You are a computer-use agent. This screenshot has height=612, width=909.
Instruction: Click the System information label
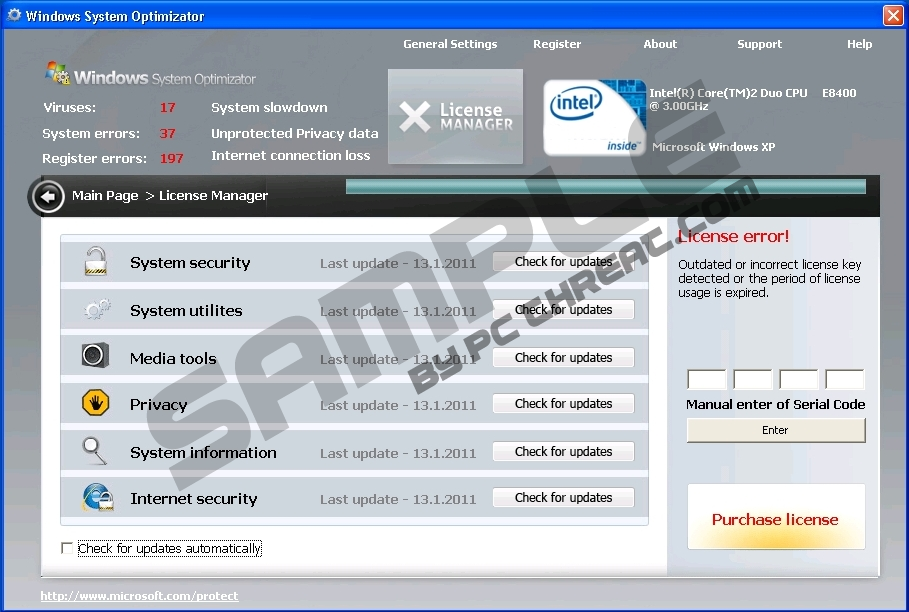(x=203, y=453)
